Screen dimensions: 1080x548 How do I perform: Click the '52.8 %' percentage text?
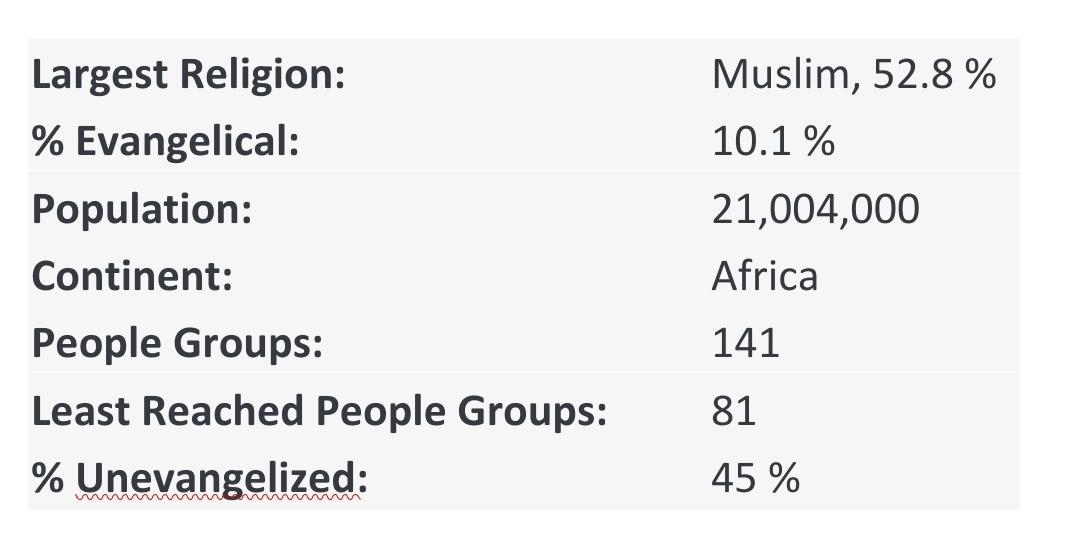(x=934, y=74)
